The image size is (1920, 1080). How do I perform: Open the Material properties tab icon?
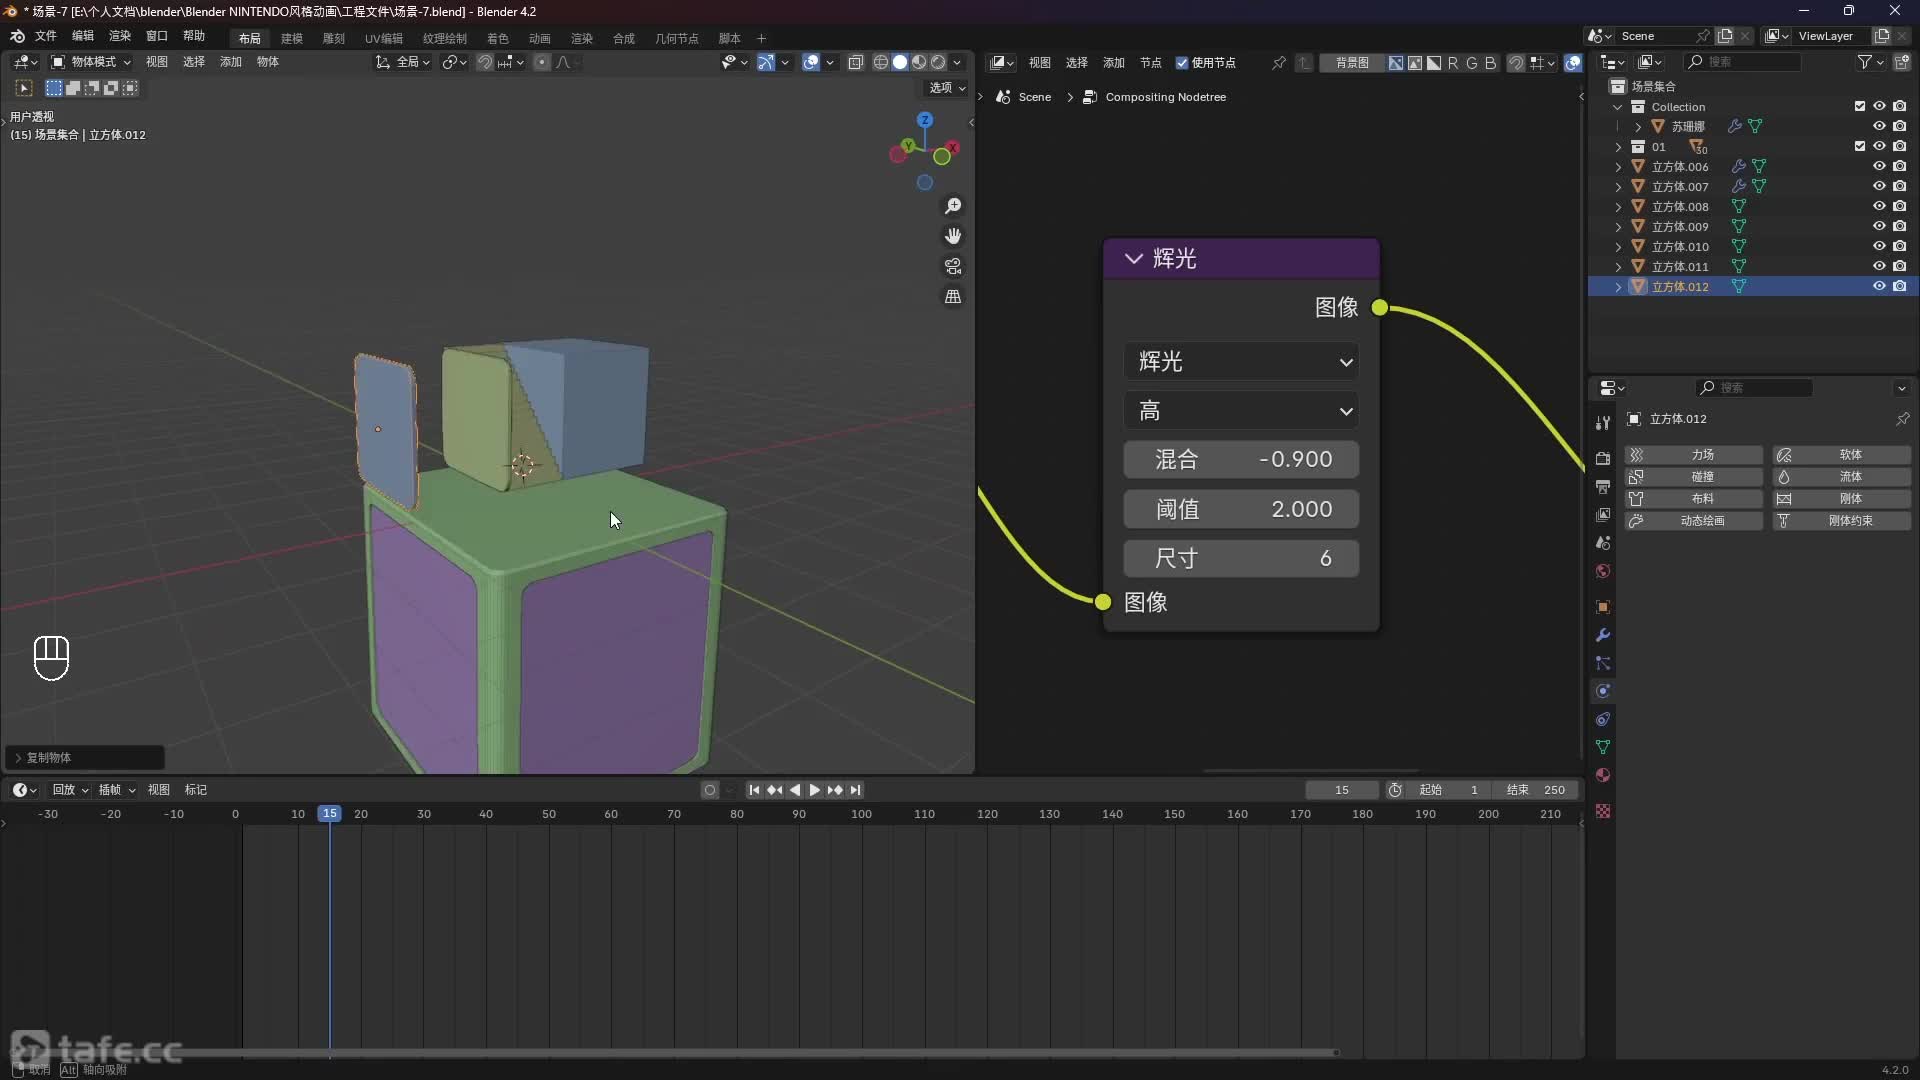(1603, 775)
